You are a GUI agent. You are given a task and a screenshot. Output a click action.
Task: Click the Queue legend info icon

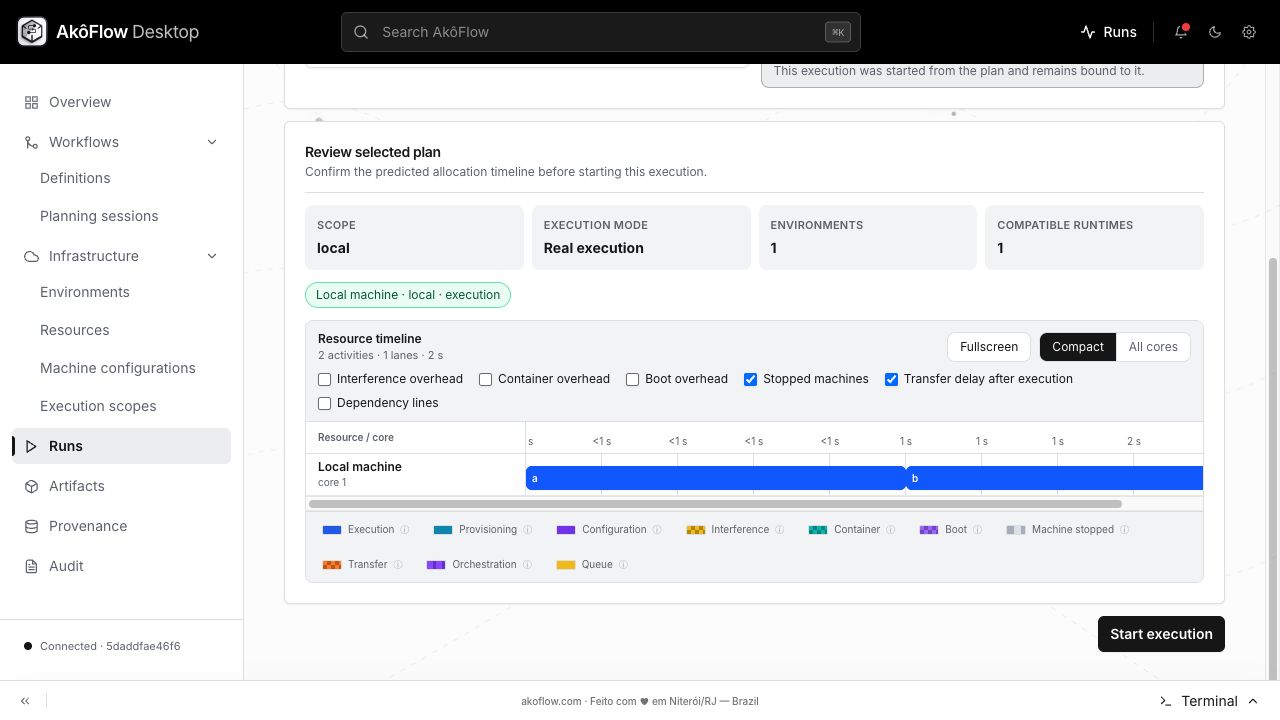tap(623, 565)
